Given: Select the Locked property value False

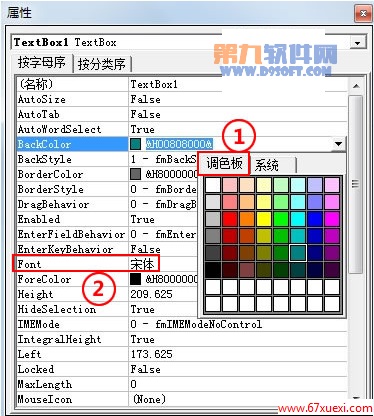Looking at the screenshot, I should [146, 369].
